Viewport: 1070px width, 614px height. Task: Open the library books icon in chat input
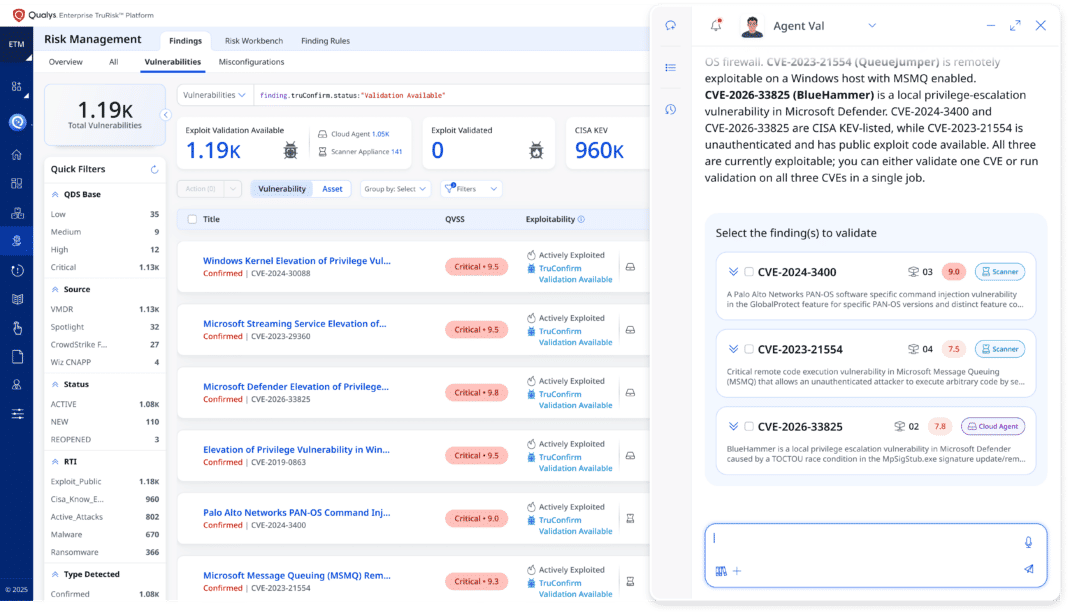pyautogui.click(x=721, y=571)
